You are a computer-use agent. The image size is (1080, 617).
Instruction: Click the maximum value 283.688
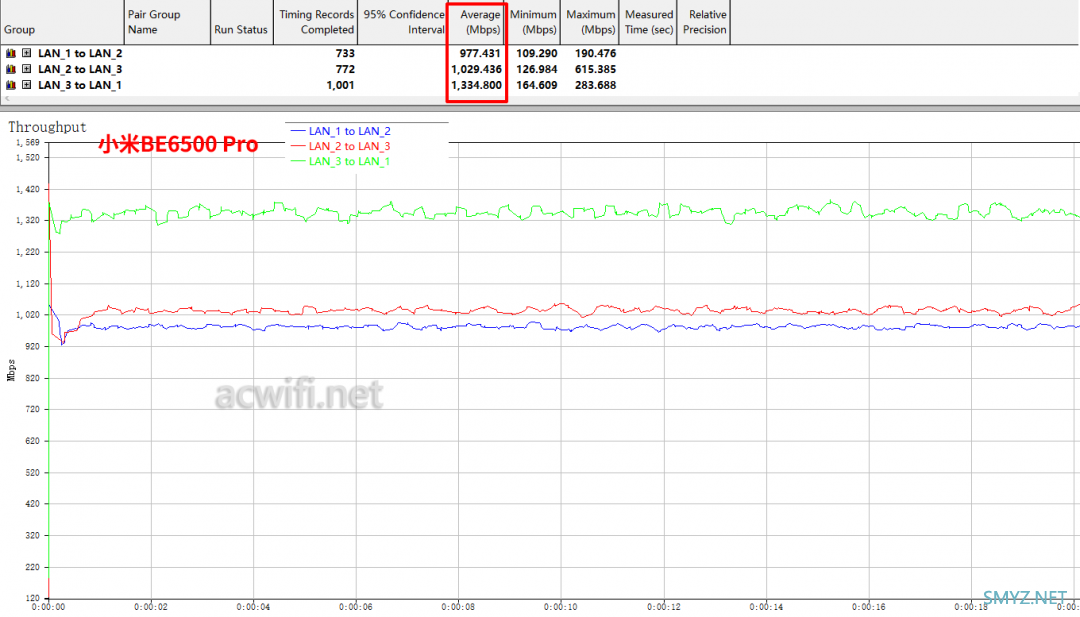point(595,85)
